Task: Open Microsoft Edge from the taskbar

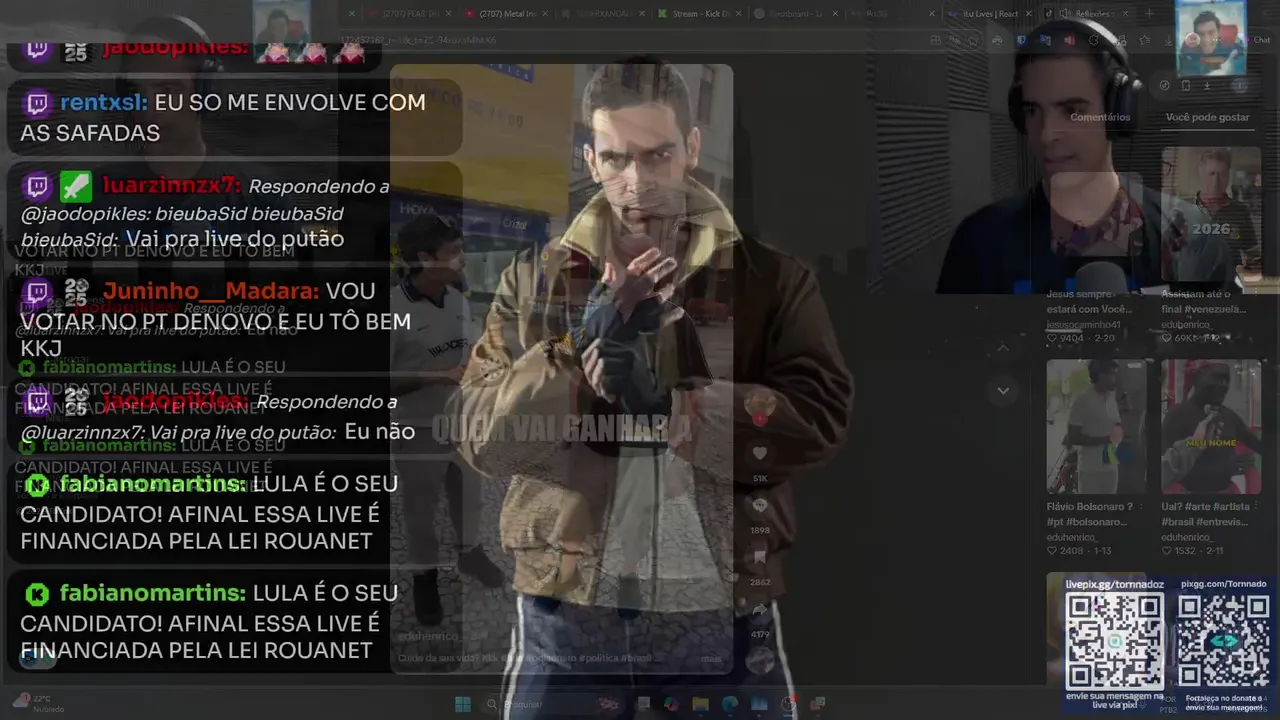Action: tap(729, 704)
